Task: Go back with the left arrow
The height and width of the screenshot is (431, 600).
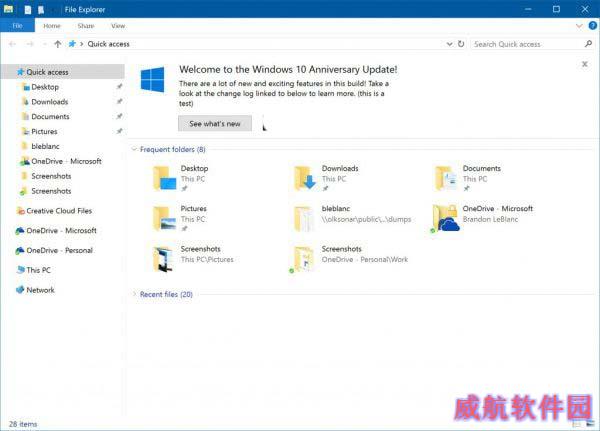Action: point(12,44)
